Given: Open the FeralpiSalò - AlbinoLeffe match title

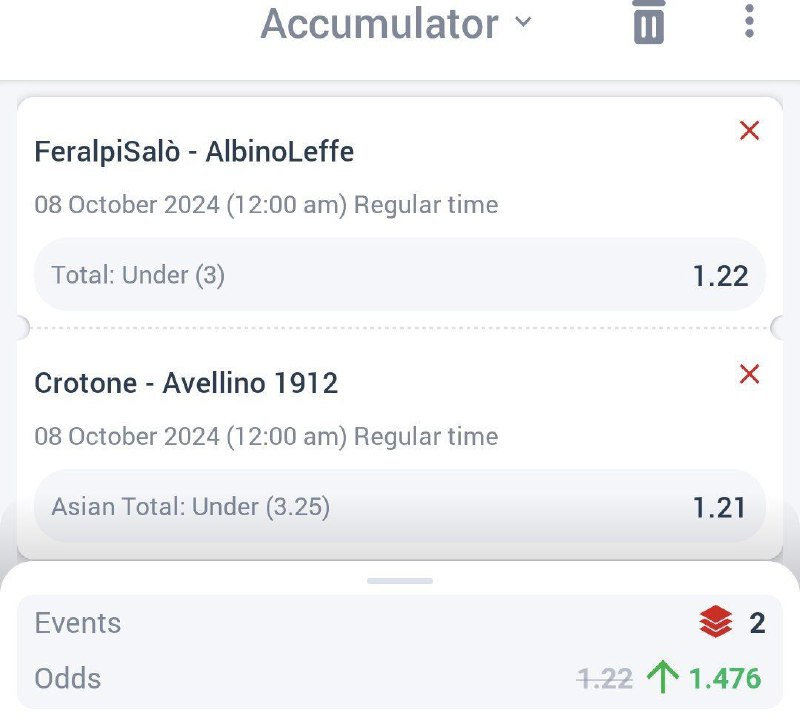Looking at the screenshot, I should (194, 151).
